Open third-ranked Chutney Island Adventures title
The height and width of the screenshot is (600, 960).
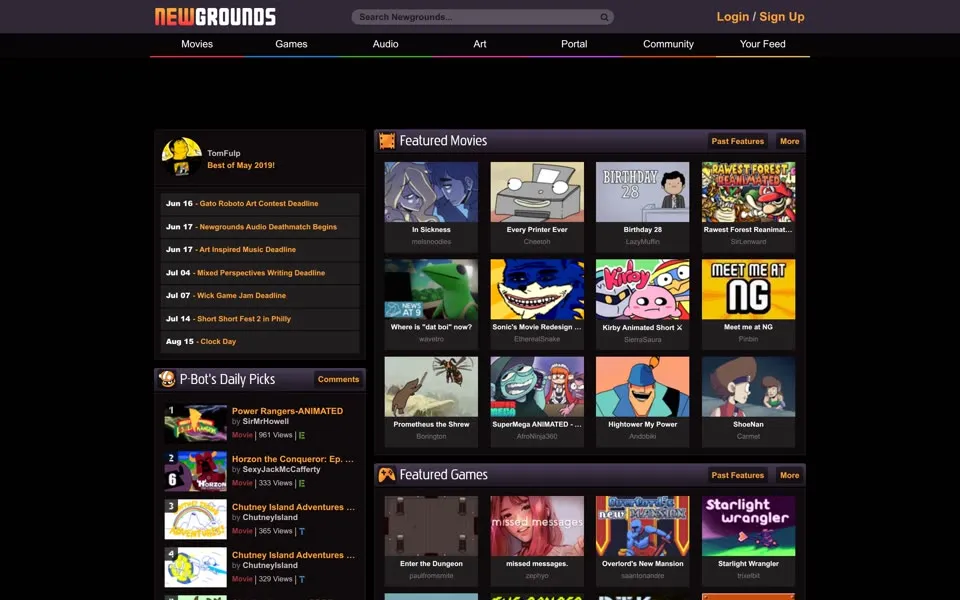pos(293,507)
